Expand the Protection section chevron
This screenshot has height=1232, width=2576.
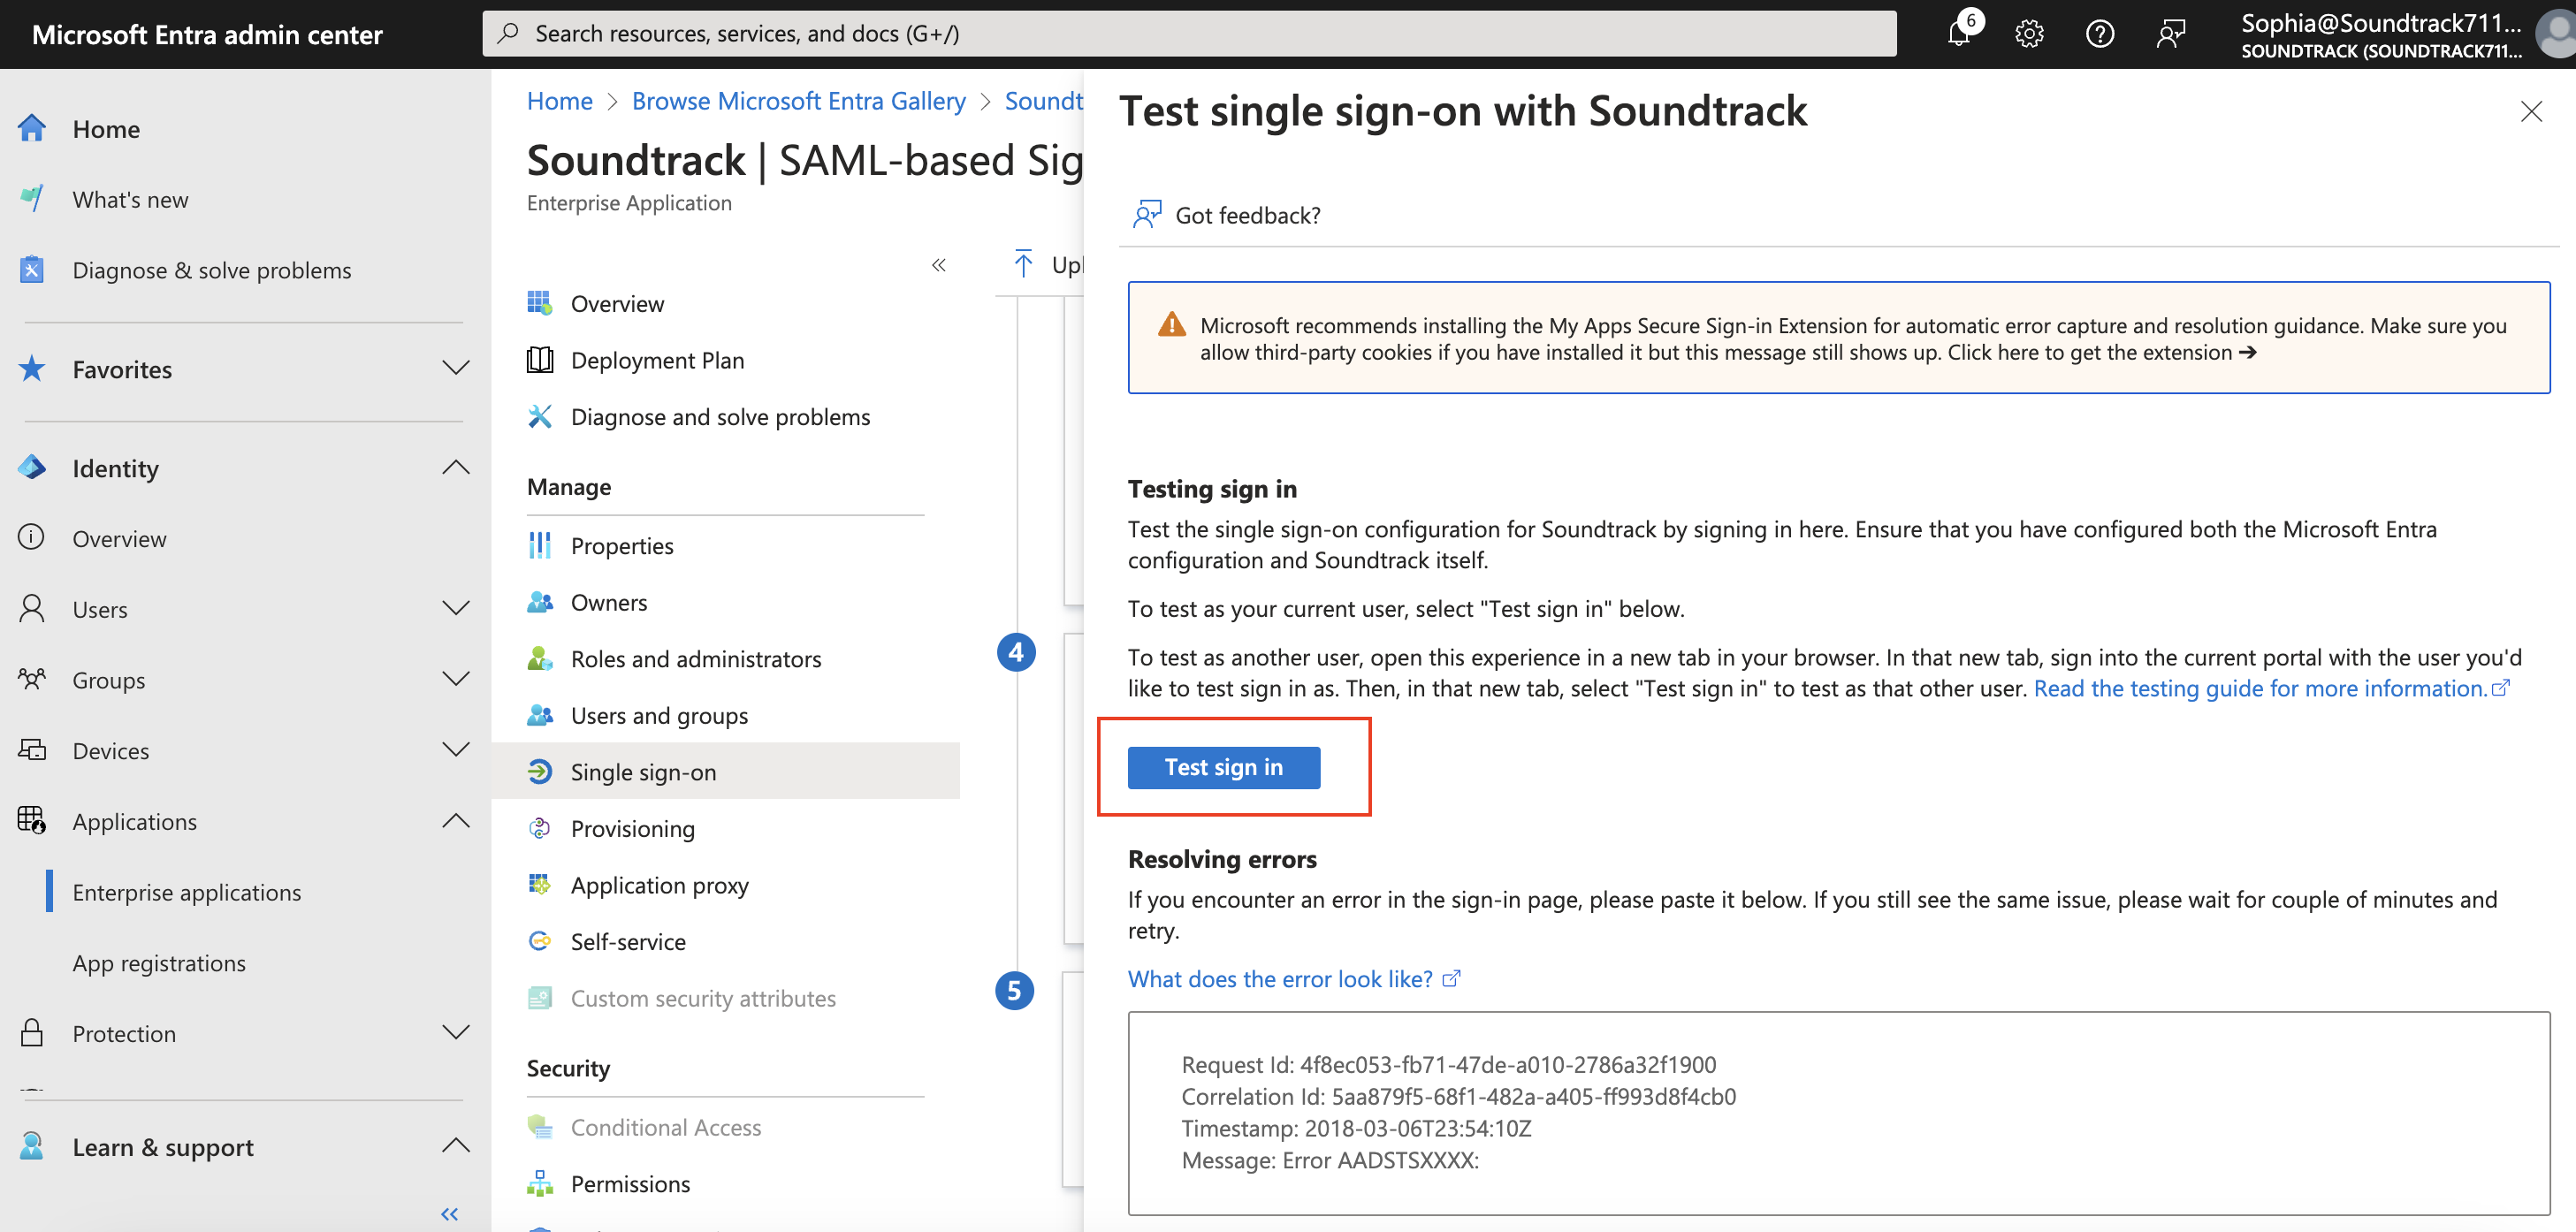tap(456, 1032)
